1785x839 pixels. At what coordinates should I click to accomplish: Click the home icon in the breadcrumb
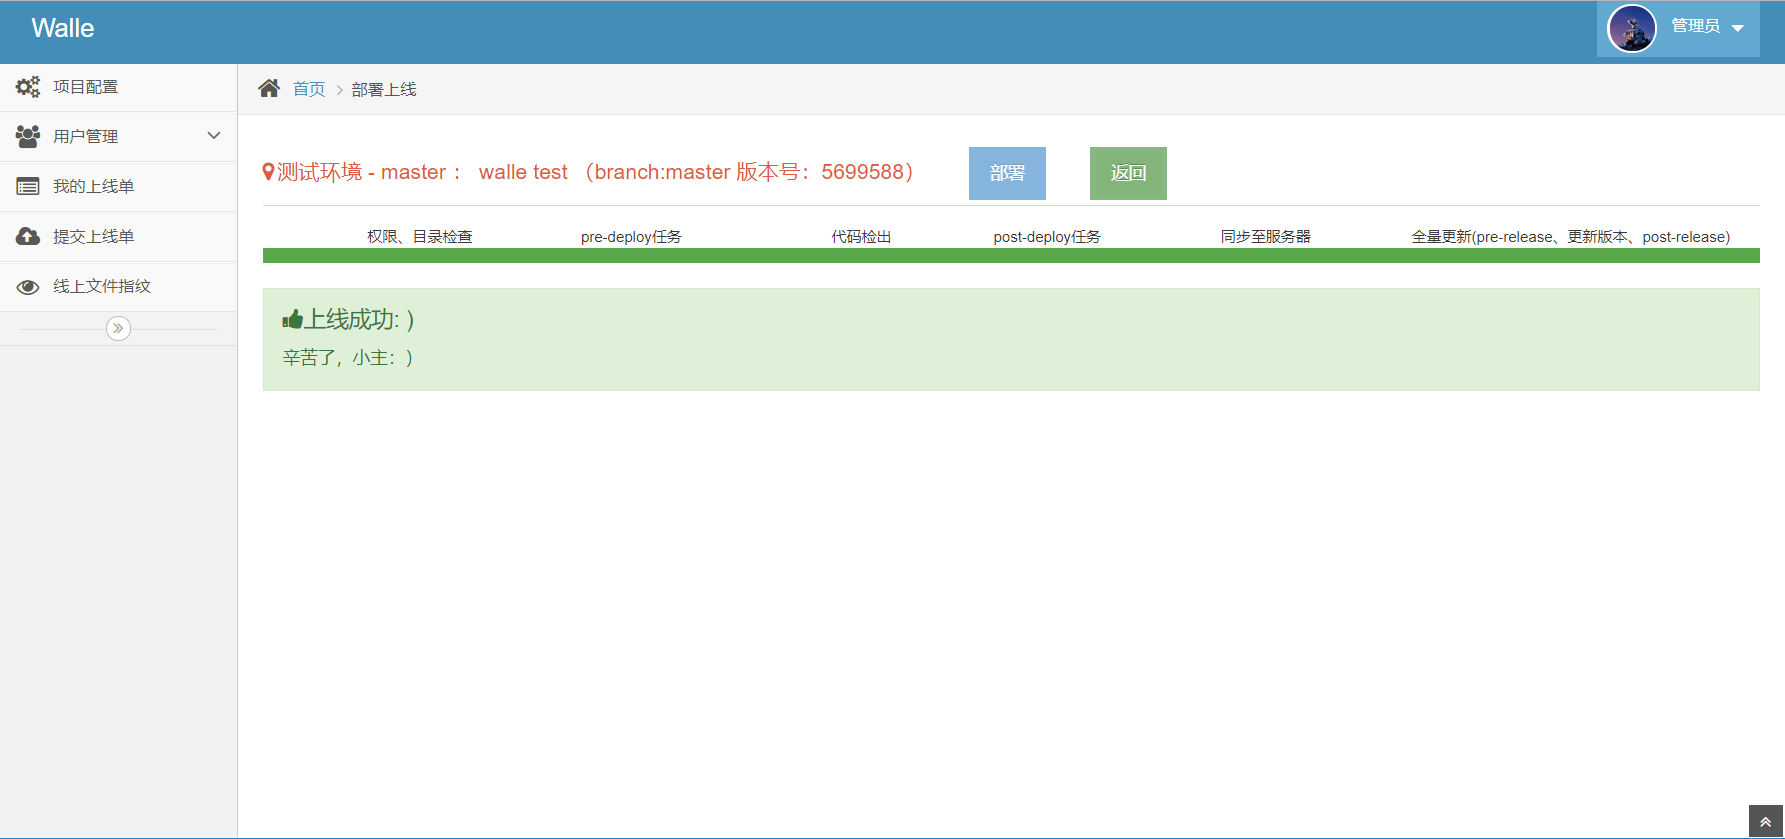point(269,88)
